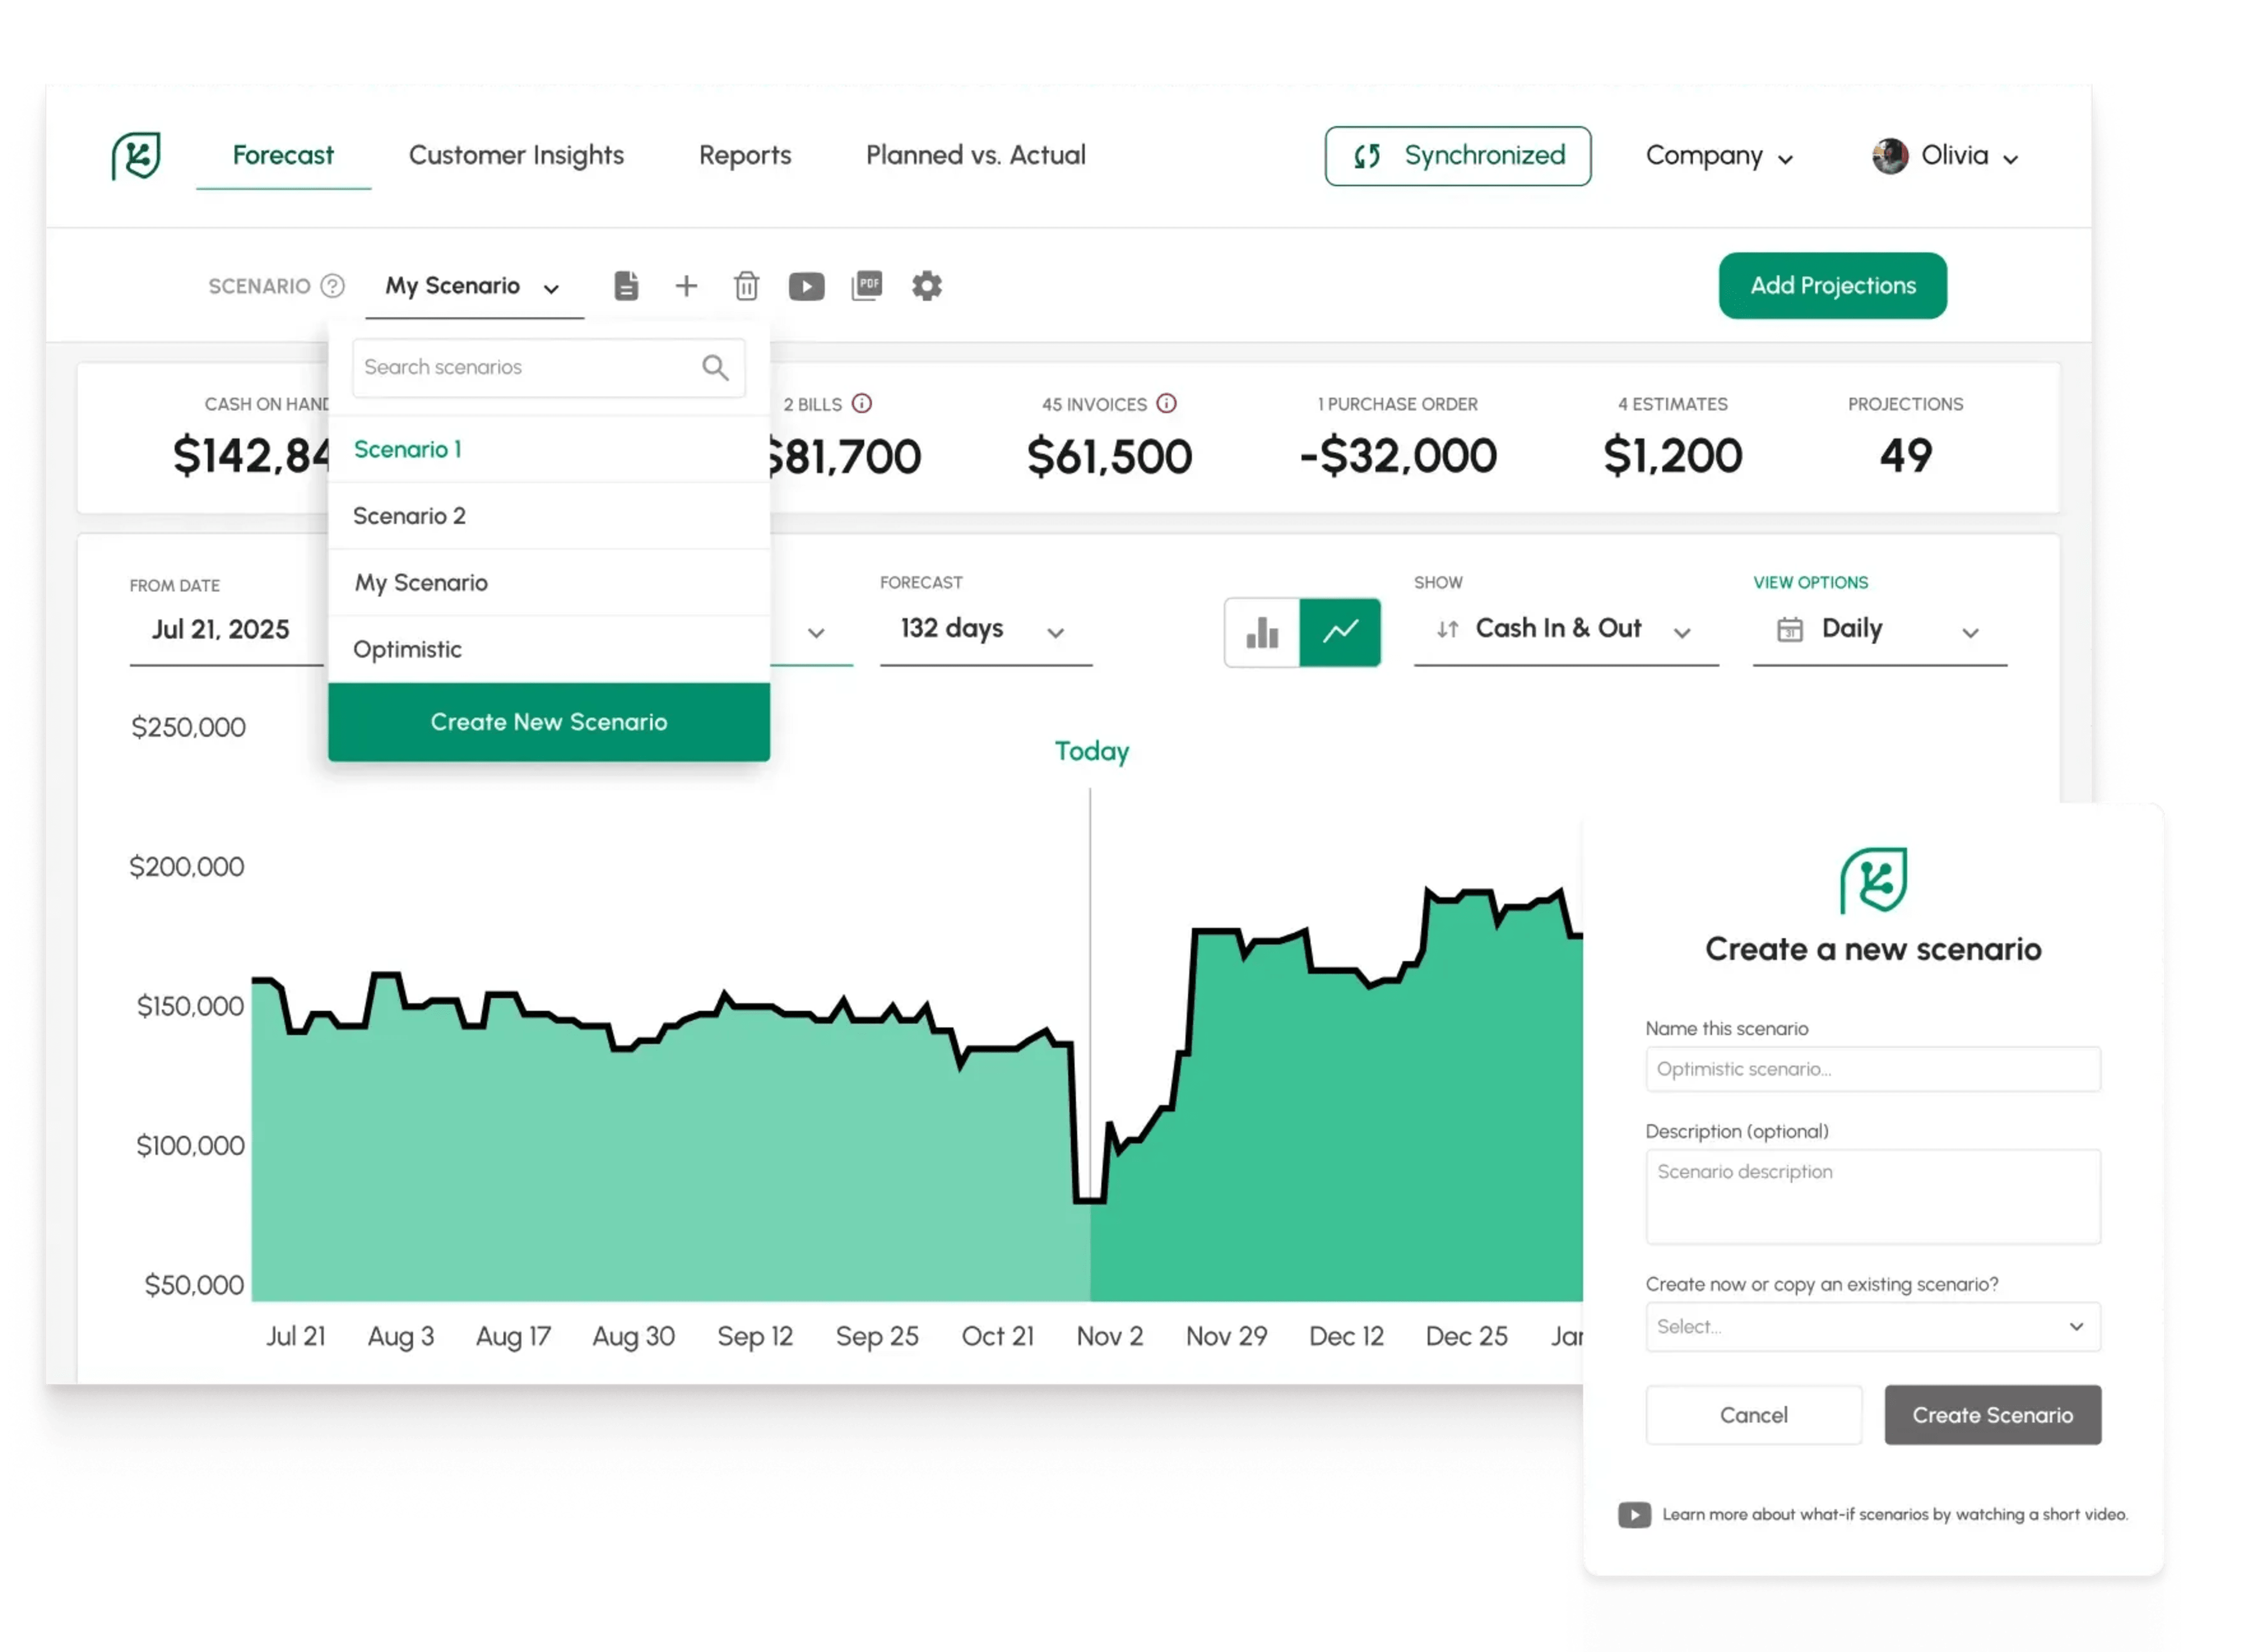Export scenario with the PDF icon
The image size is (2241, 1652).
(866, 286)
